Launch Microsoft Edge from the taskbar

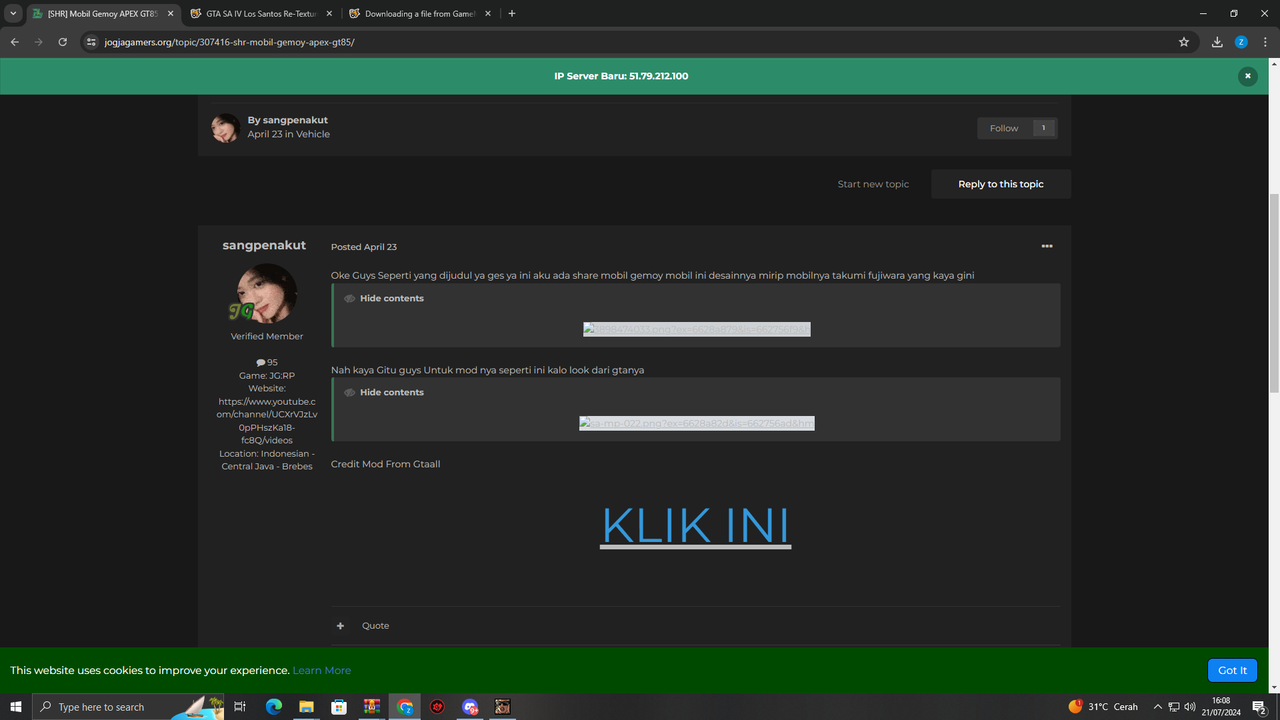pyautogui.click(x=274, y=707)
